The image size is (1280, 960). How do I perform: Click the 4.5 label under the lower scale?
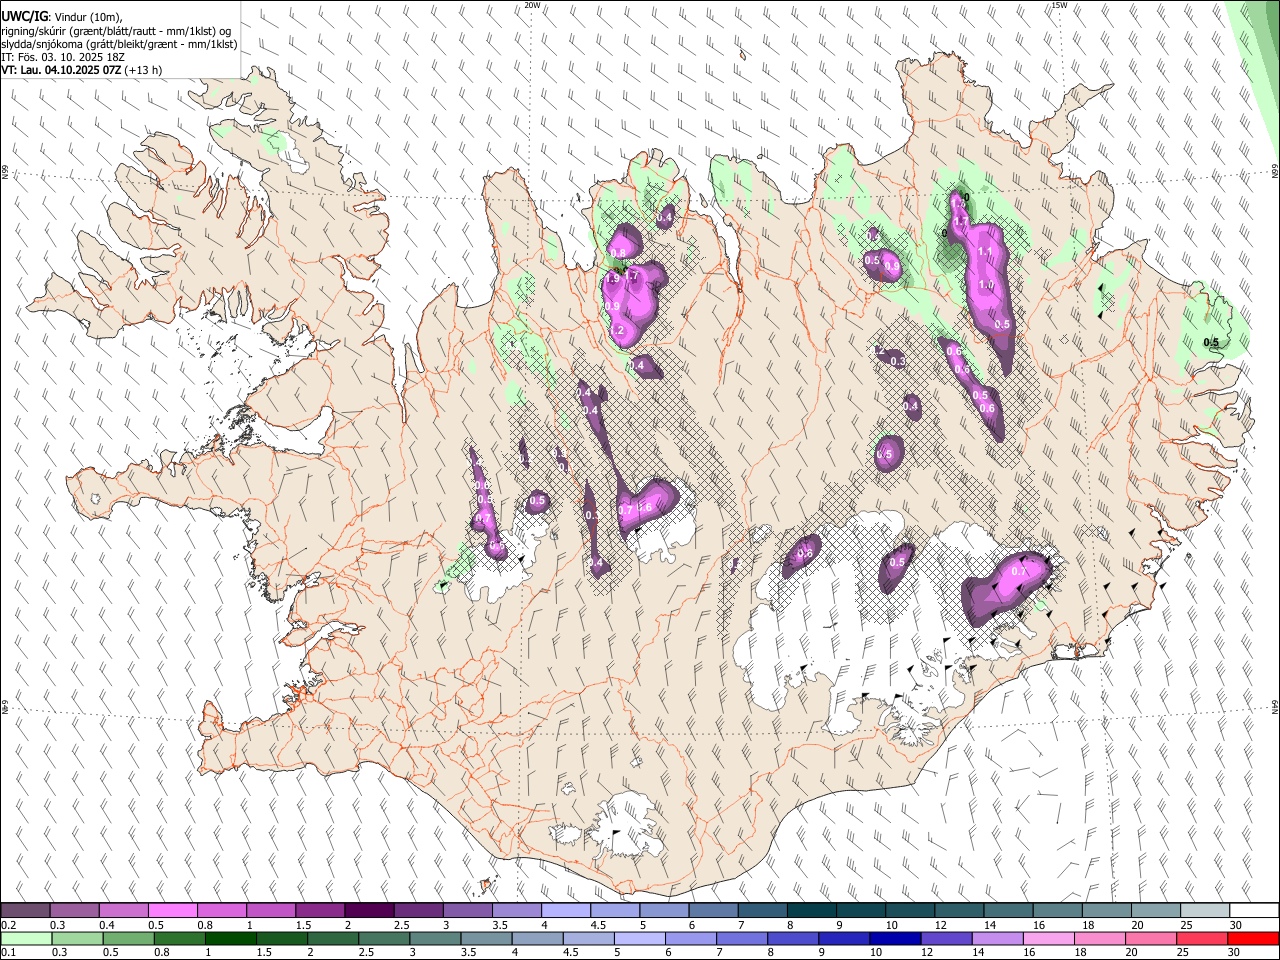tap(571, 952)
